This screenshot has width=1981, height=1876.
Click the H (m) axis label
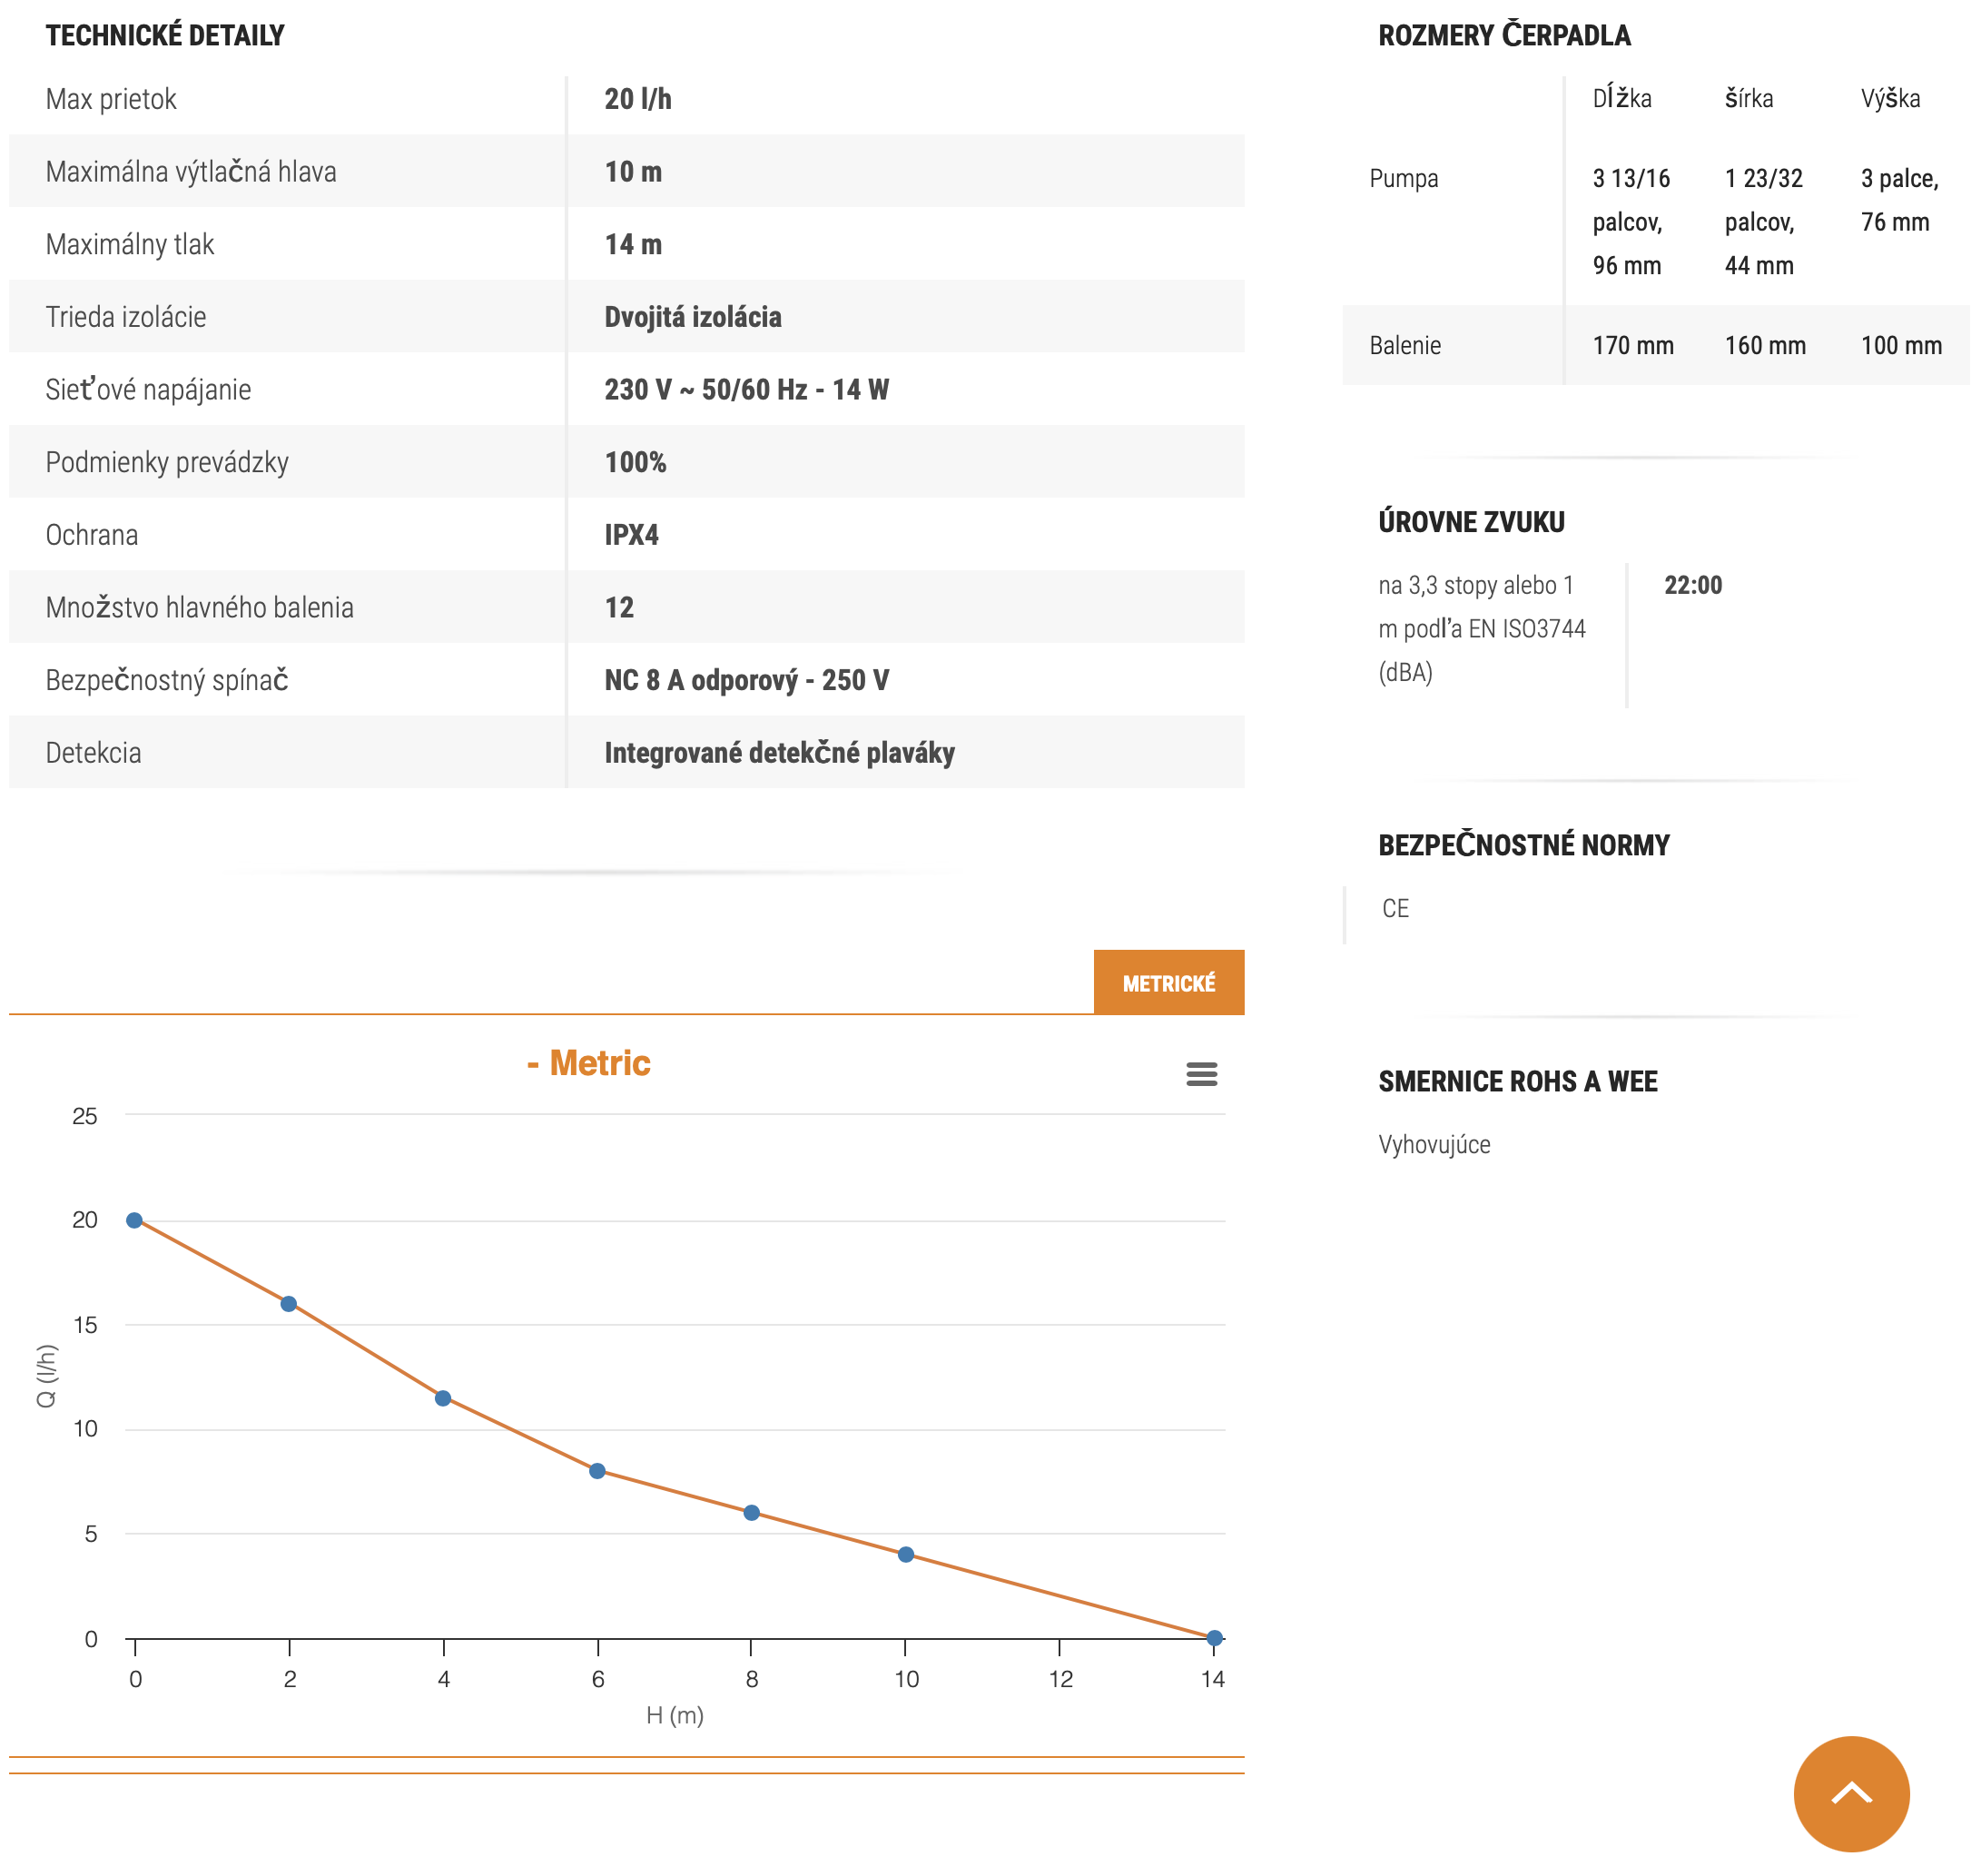675,1716
